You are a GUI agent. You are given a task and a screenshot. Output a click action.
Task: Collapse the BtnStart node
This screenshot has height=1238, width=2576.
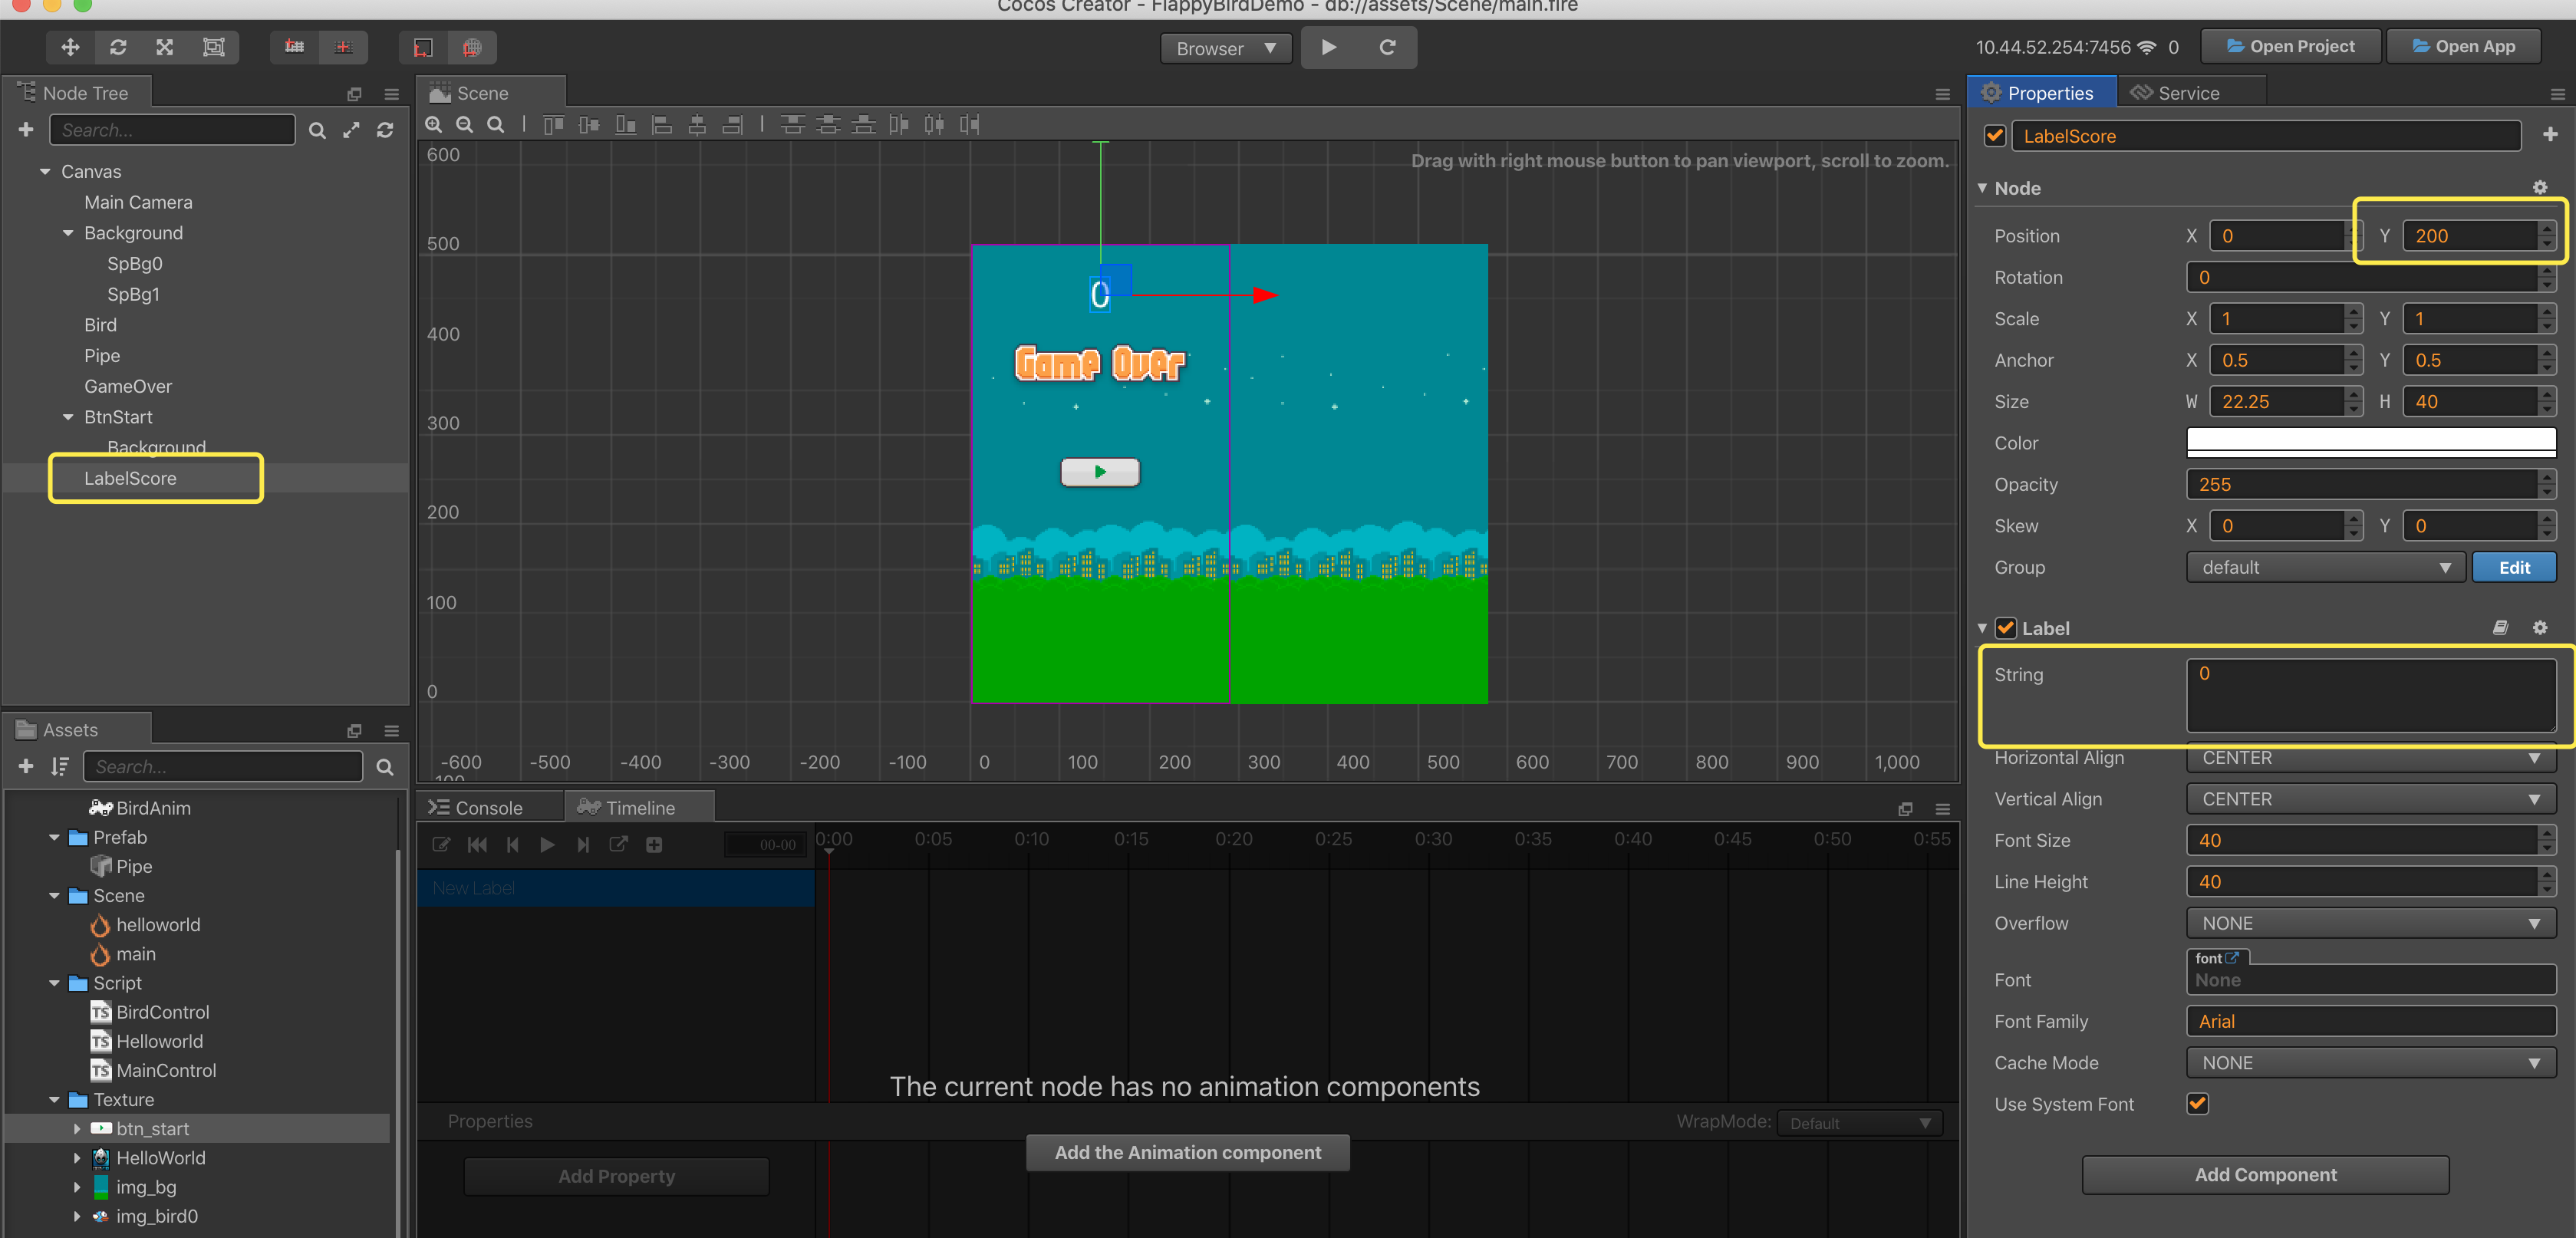point(68,417)
